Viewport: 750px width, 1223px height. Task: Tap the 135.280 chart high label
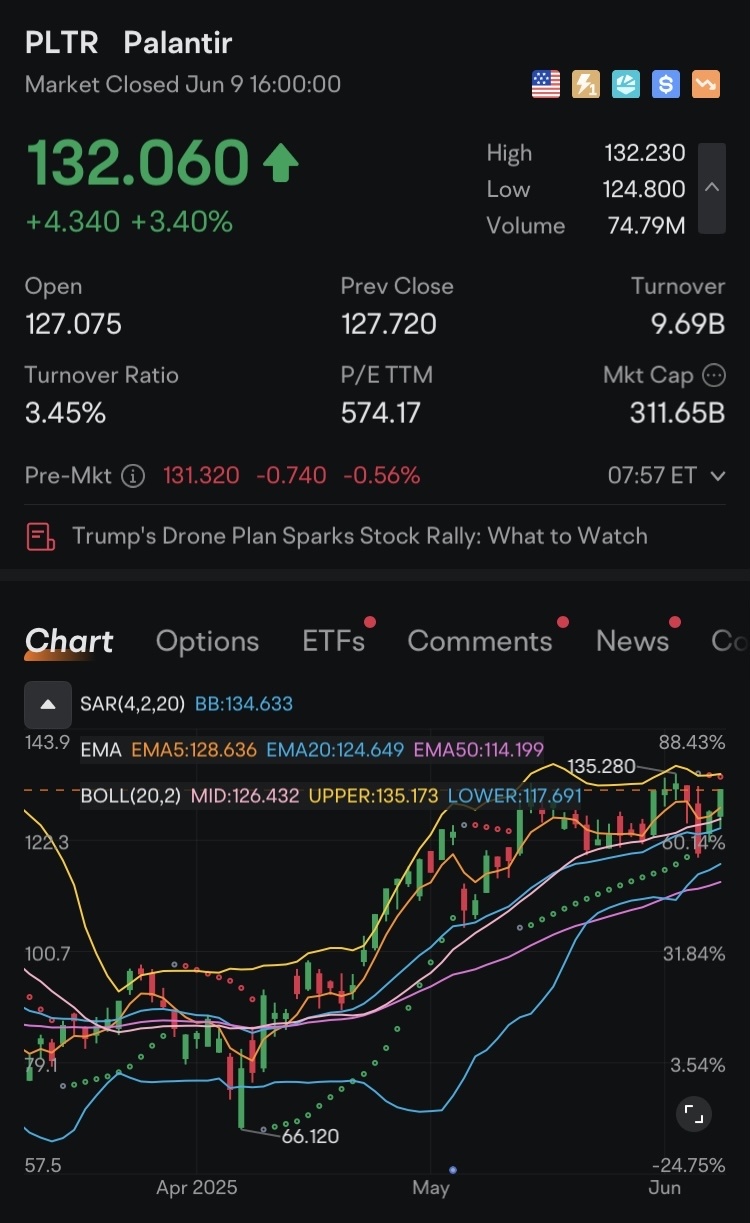[x=601, y=767]
